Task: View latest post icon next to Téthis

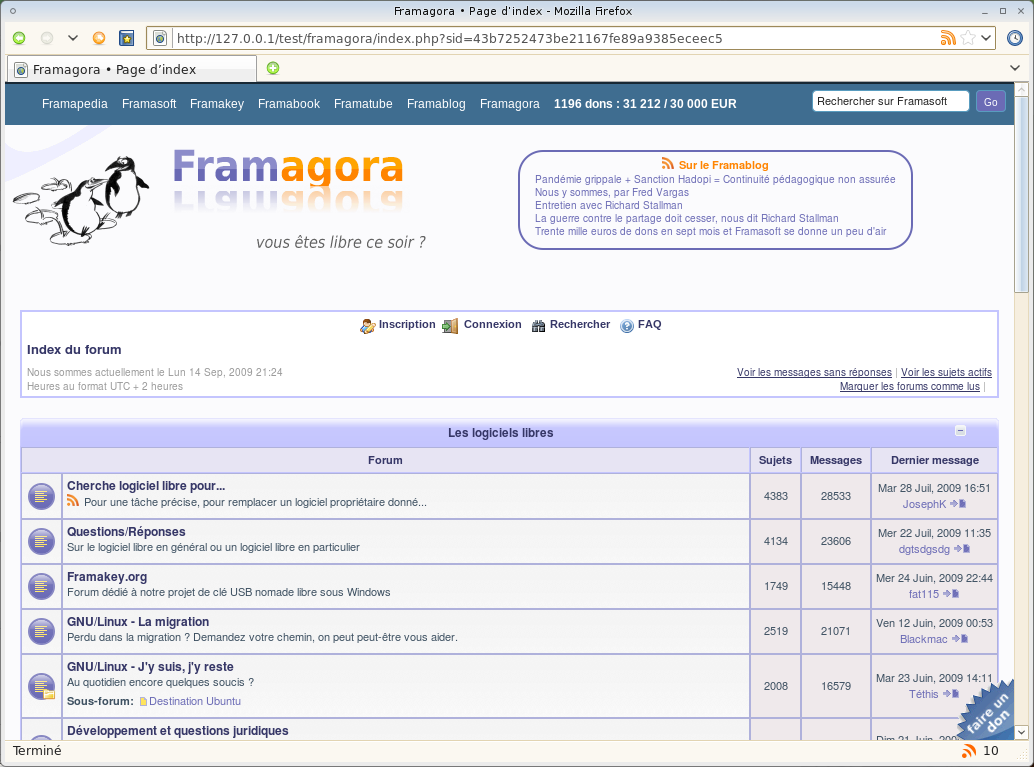Action: pos(950,694)
